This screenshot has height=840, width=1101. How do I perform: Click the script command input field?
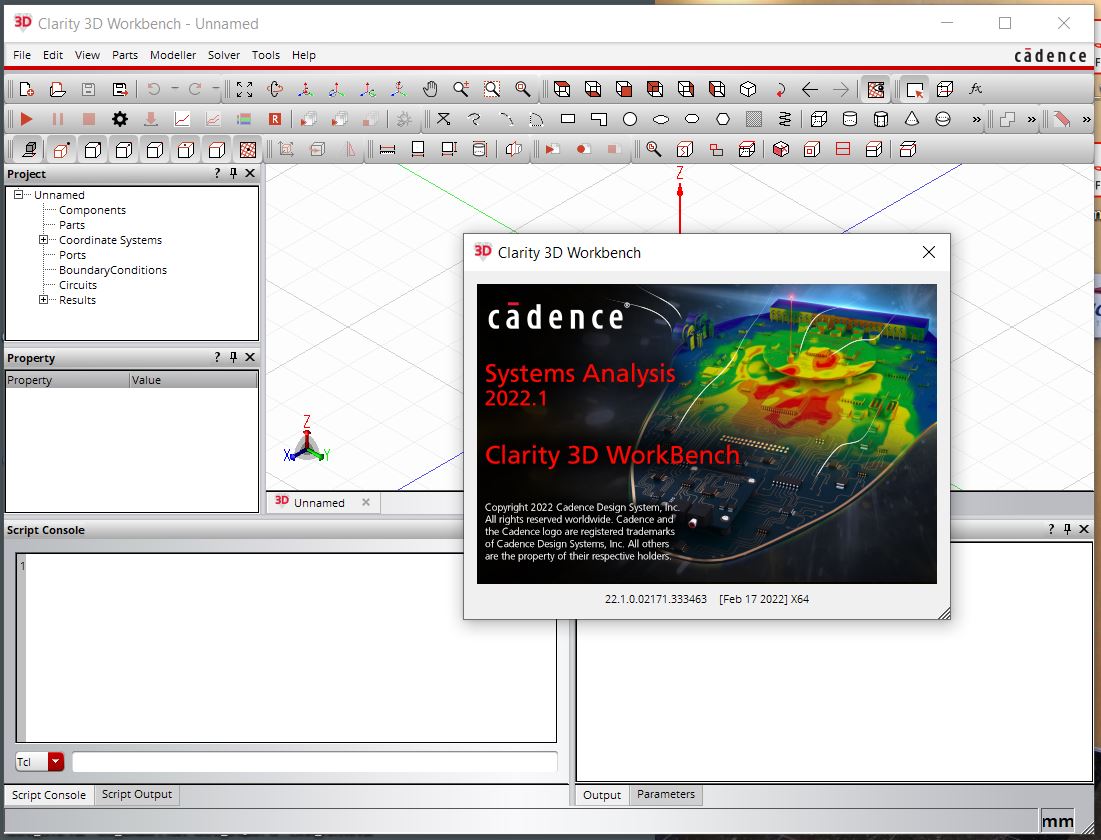314,762
